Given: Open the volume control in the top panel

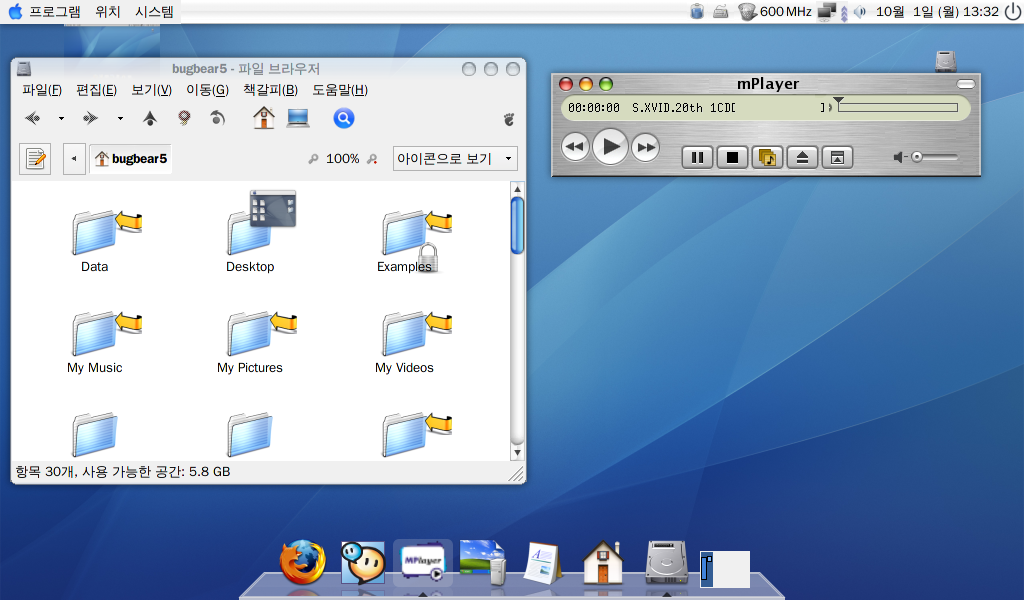Looking at the screenshot, I should [x=860, y=12].
